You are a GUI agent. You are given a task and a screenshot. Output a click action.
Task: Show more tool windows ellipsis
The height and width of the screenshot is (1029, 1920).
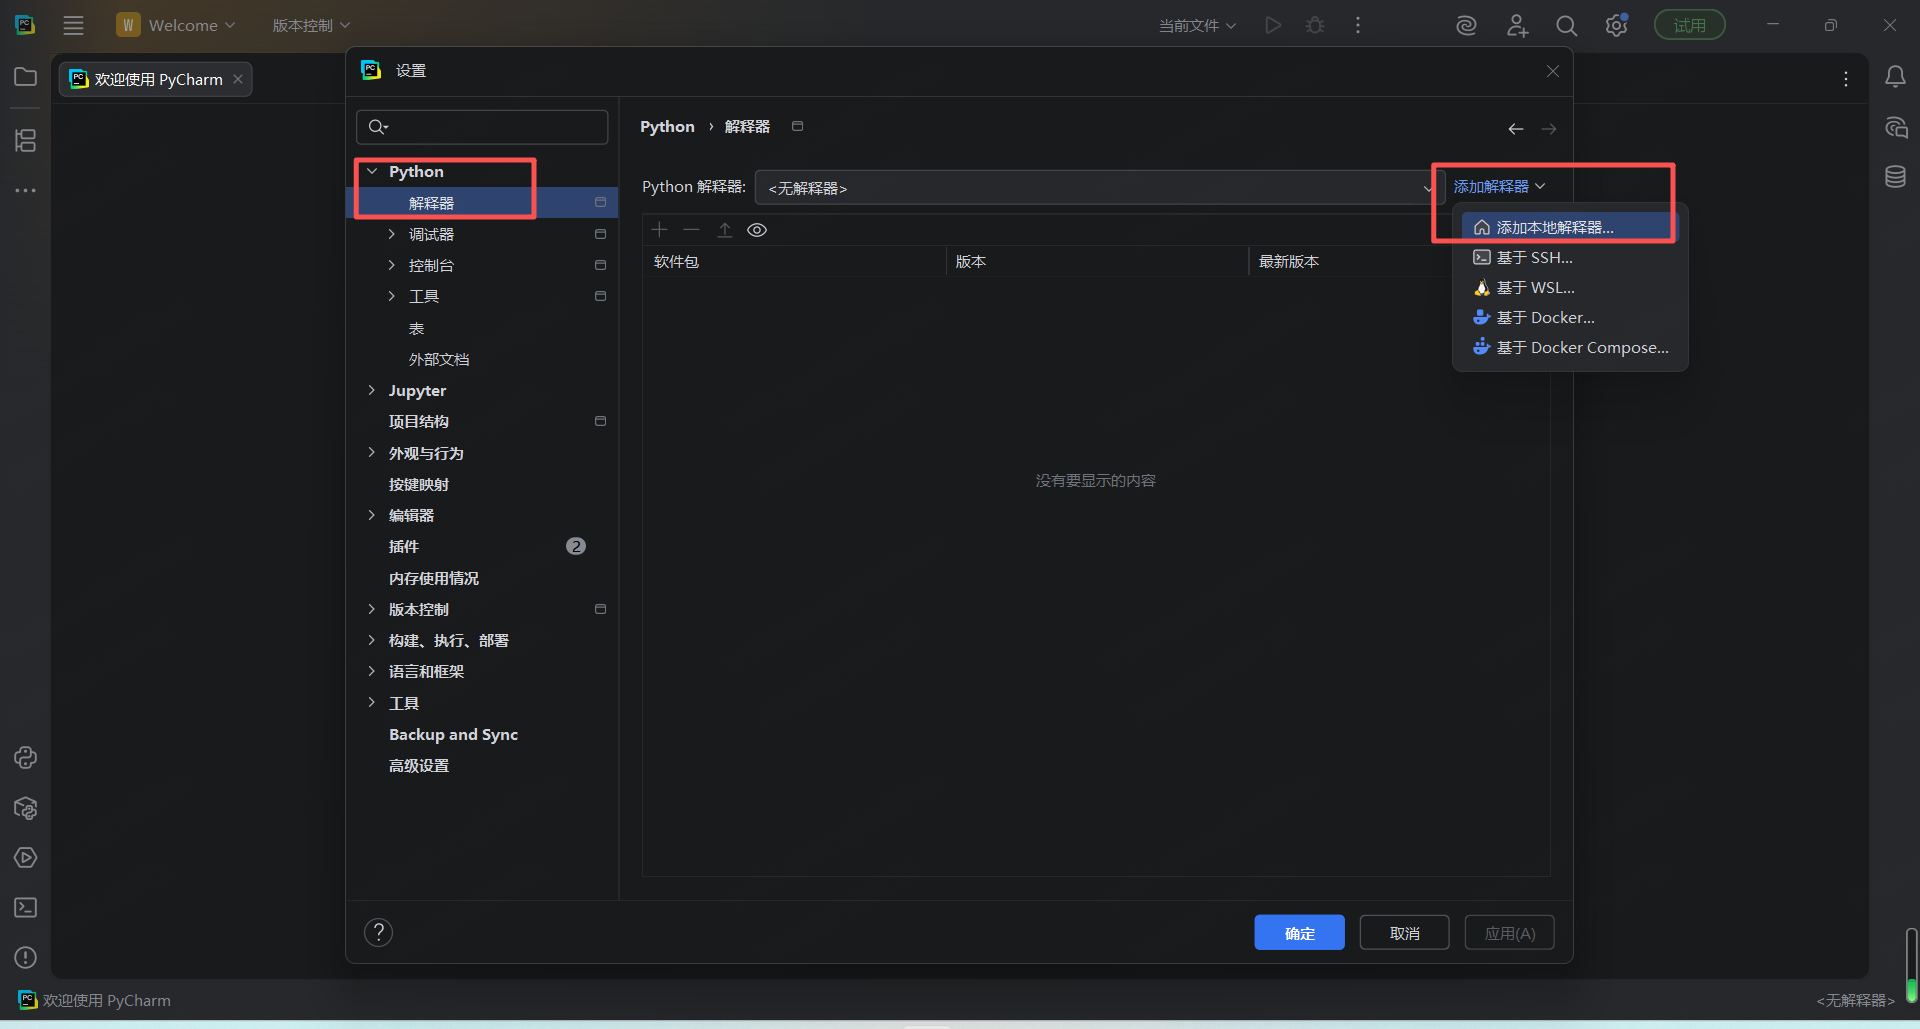pyautogui.click(x=26, y=190)
